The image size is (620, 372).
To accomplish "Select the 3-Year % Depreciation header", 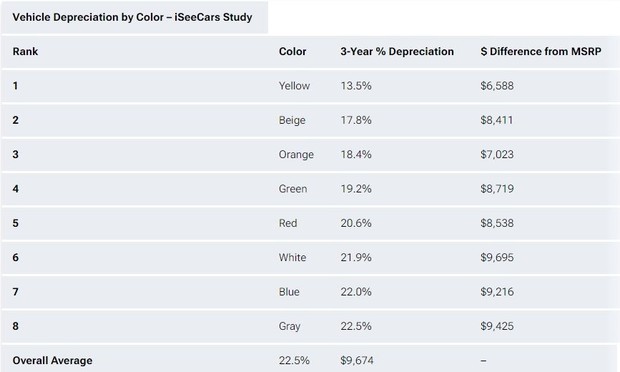I will pos(397,51).
